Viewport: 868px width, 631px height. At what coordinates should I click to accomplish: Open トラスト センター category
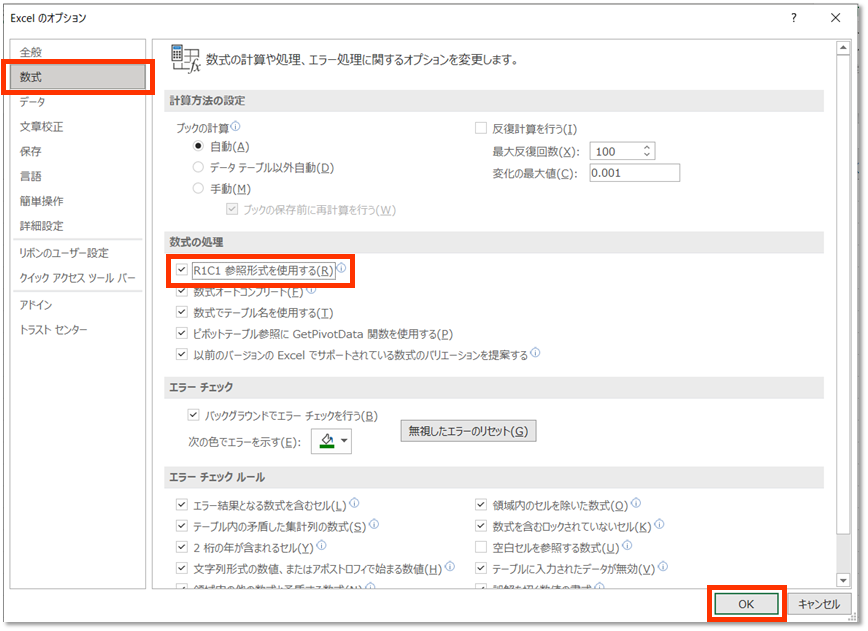point(78,330)
